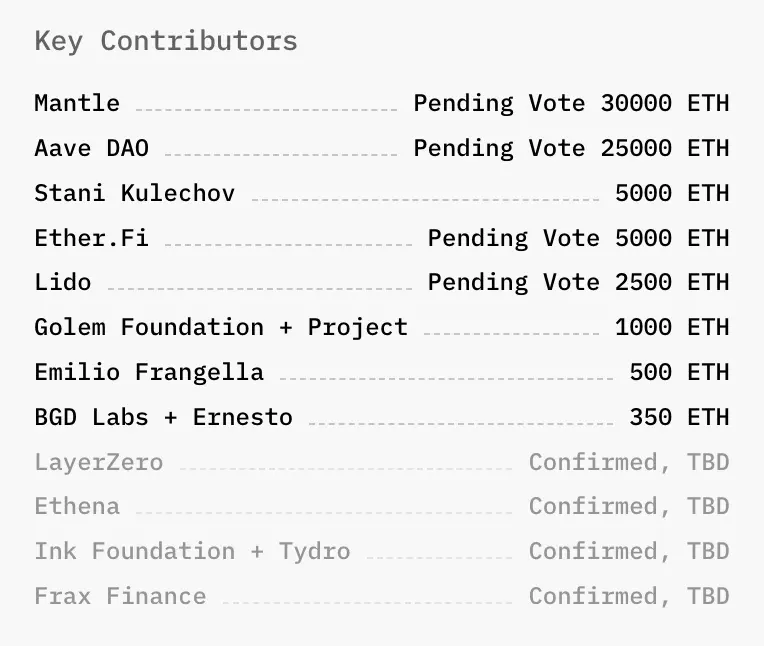Viewport: 764px width, 646px height.
Task: Click the Key Contributors heading
Action: coord(166,41)
